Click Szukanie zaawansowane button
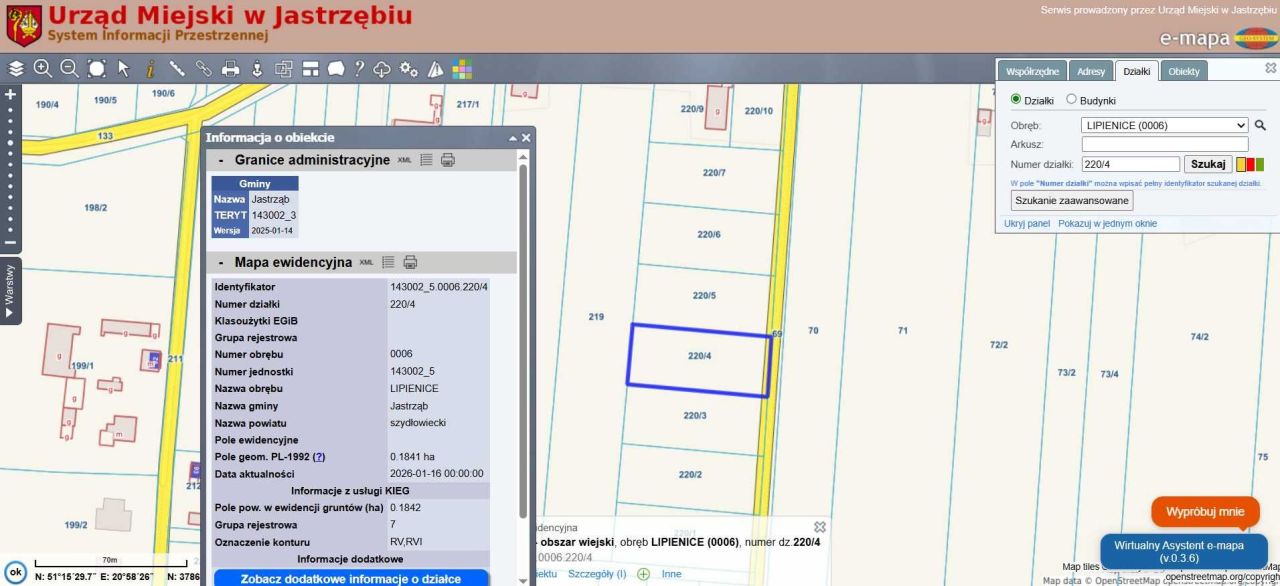Image resolution: width=1280 pixels, height=586 pixels. click(x=1072, y=201)
